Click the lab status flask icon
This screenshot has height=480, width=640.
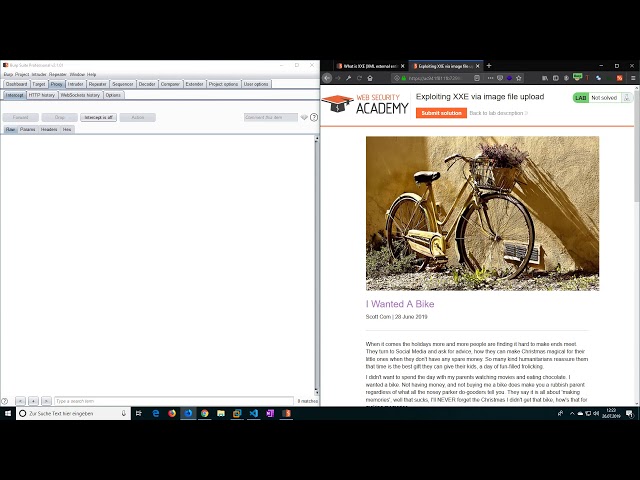627,98
